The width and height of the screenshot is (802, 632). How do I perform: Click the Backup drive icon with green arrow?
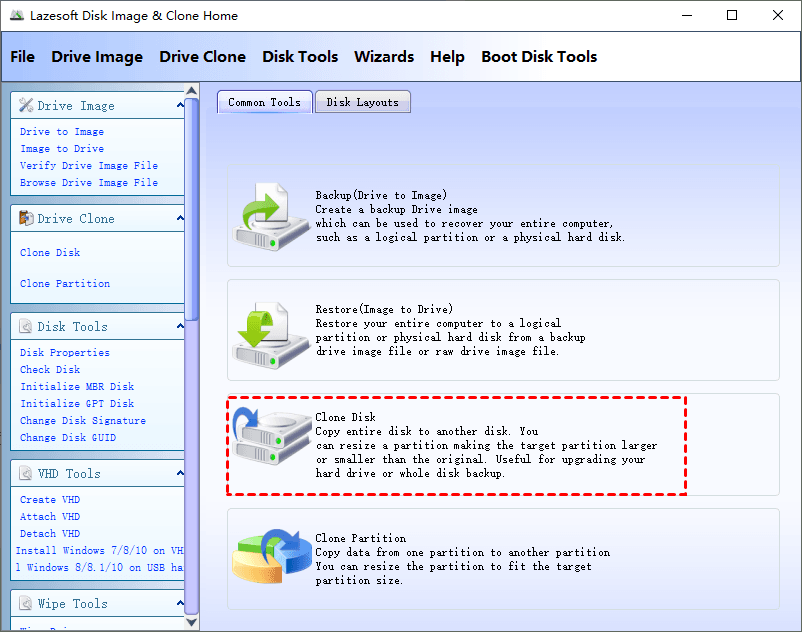271,216
